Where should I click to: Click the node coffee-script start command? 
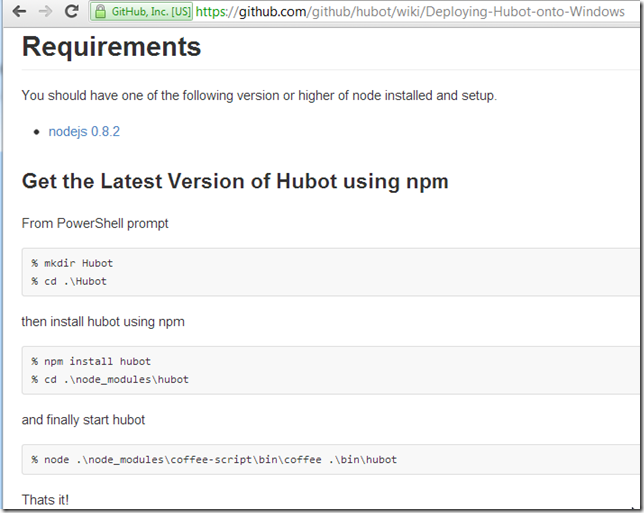(x=214, y=459)
